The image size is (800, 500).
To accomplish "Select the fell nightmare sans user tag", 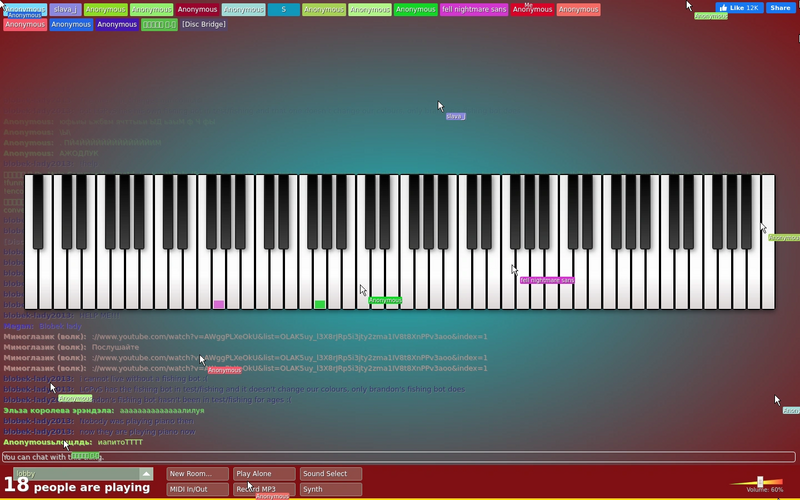I will [474, 10].
